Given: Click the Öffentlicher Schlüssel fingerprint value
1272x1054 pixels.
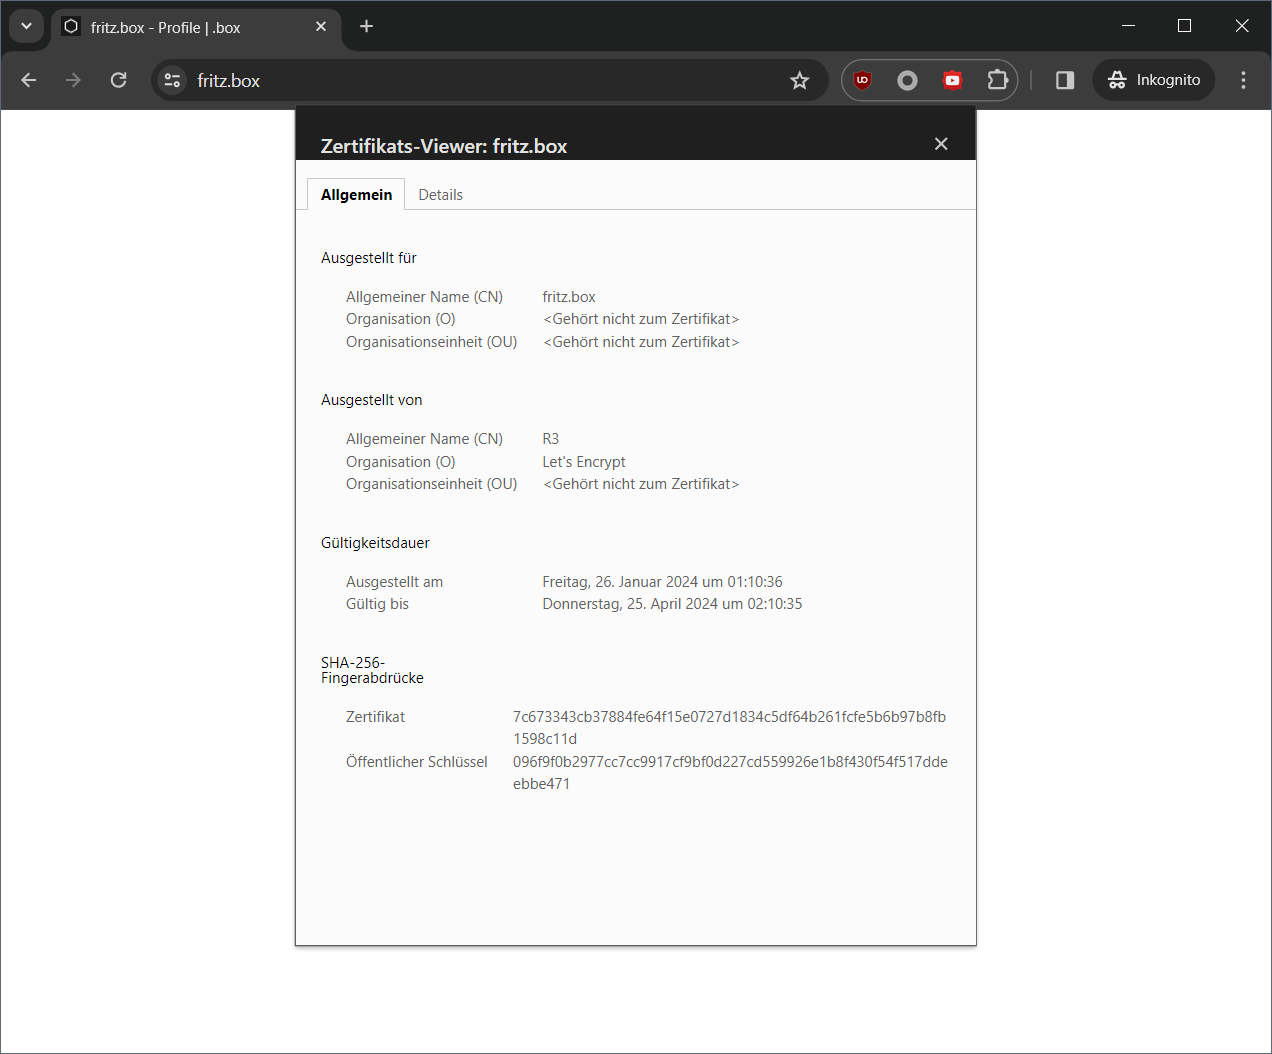Looking at the screenshot, I should (x=730, y=773).
